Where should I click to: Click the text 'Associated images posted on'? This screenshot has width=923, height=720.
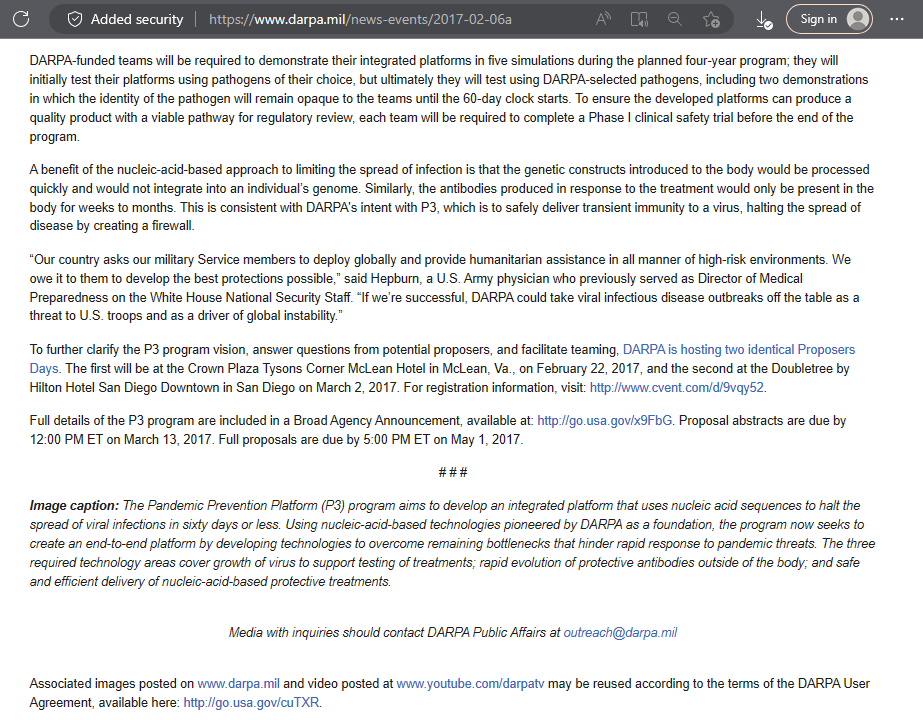(x=112, y=683)
